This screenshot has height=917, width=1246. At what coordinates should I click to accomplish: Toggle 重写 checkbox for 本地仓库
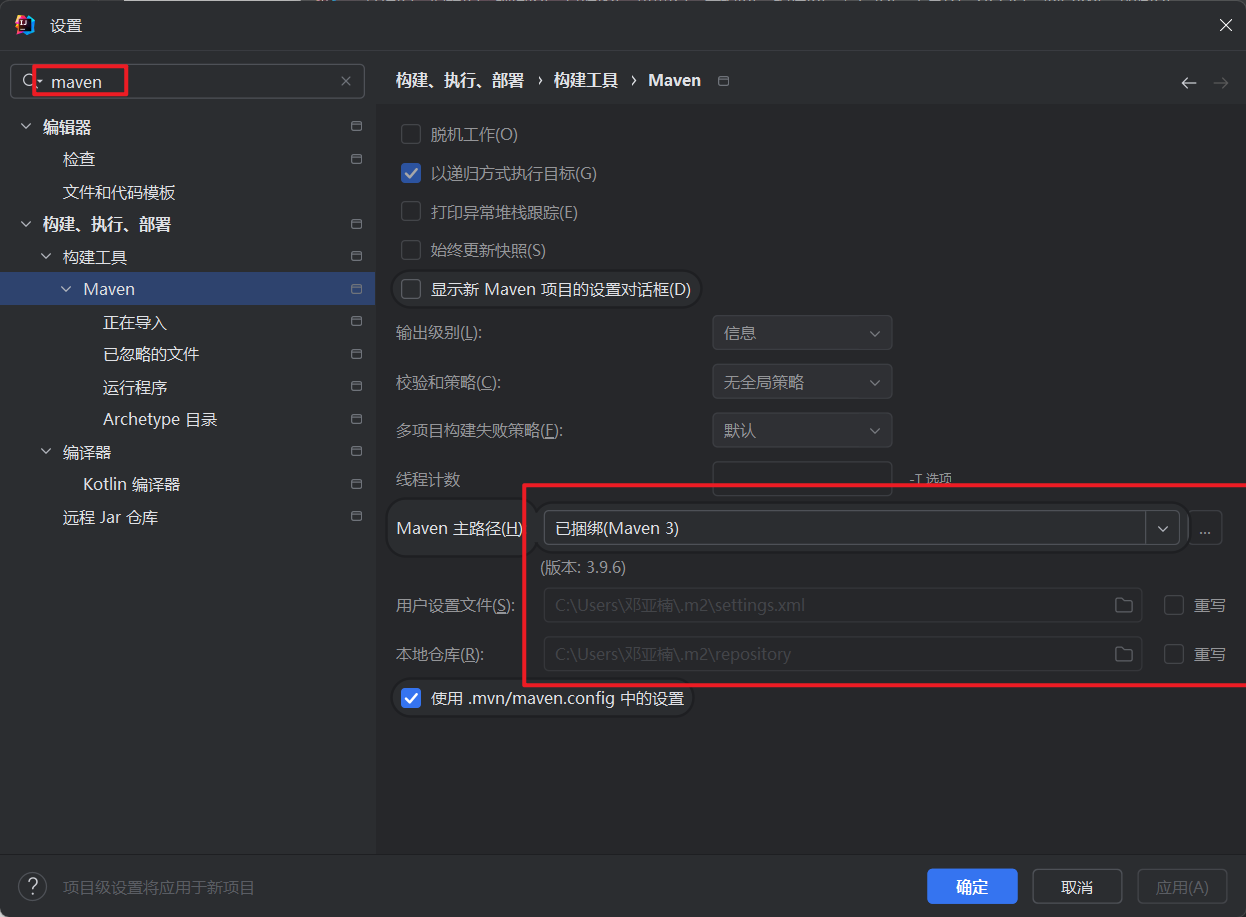[1174, 654]
